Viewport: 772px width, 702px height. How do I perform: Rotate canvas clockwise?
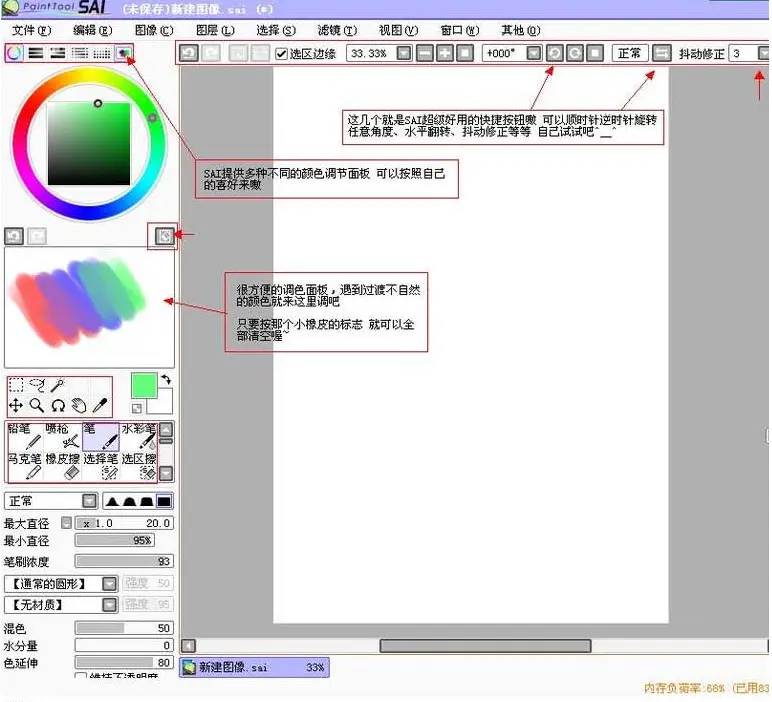575,53
